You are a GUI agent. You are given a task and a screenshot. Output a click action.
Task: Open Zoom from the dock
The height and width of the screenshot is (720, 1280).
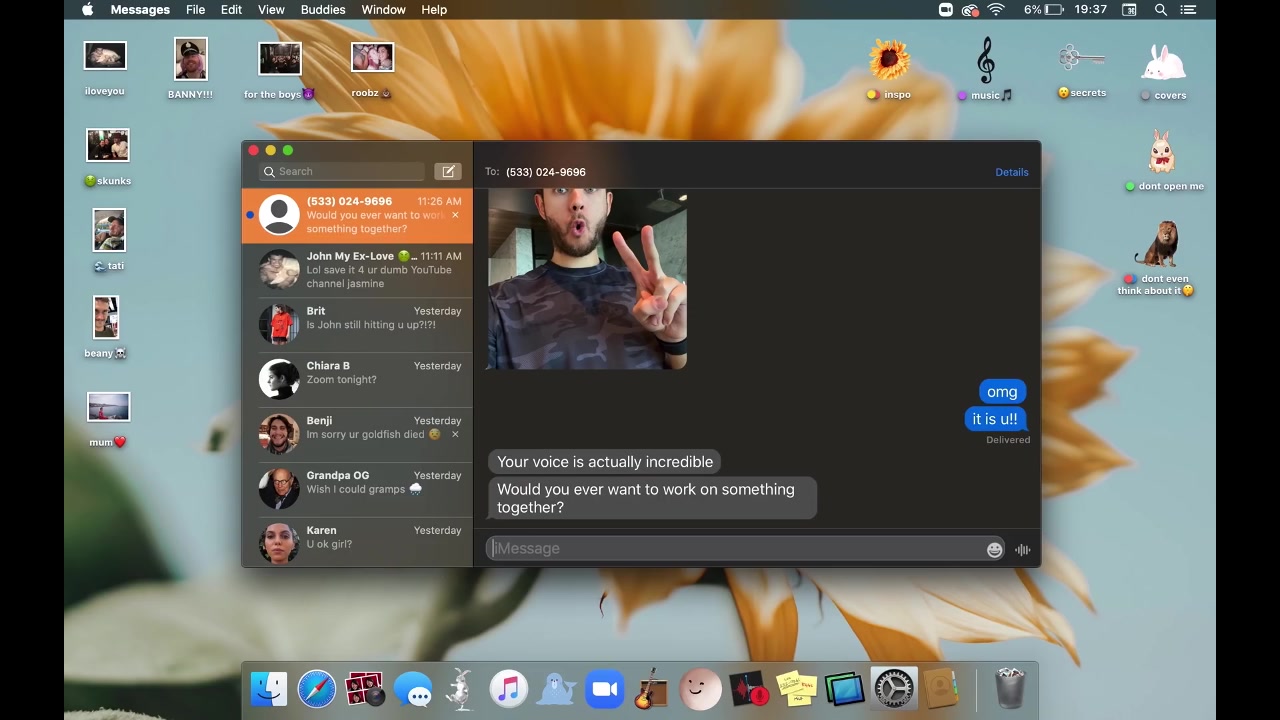pyautogui.click(x=603, y=689)
